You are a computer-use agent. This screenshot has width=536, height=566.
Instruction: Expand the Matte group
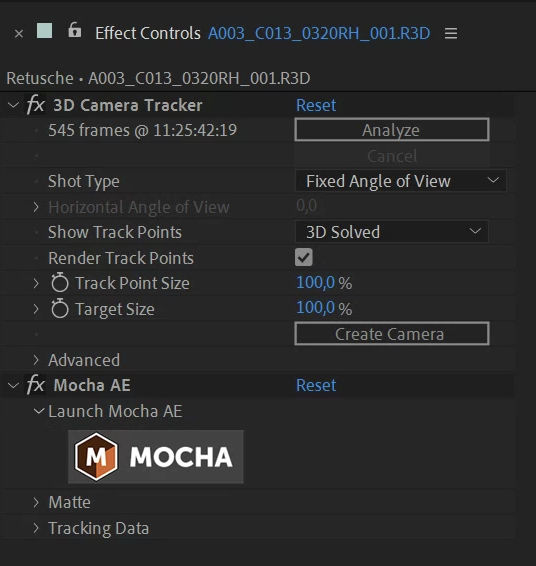click(x=36, y=502)
